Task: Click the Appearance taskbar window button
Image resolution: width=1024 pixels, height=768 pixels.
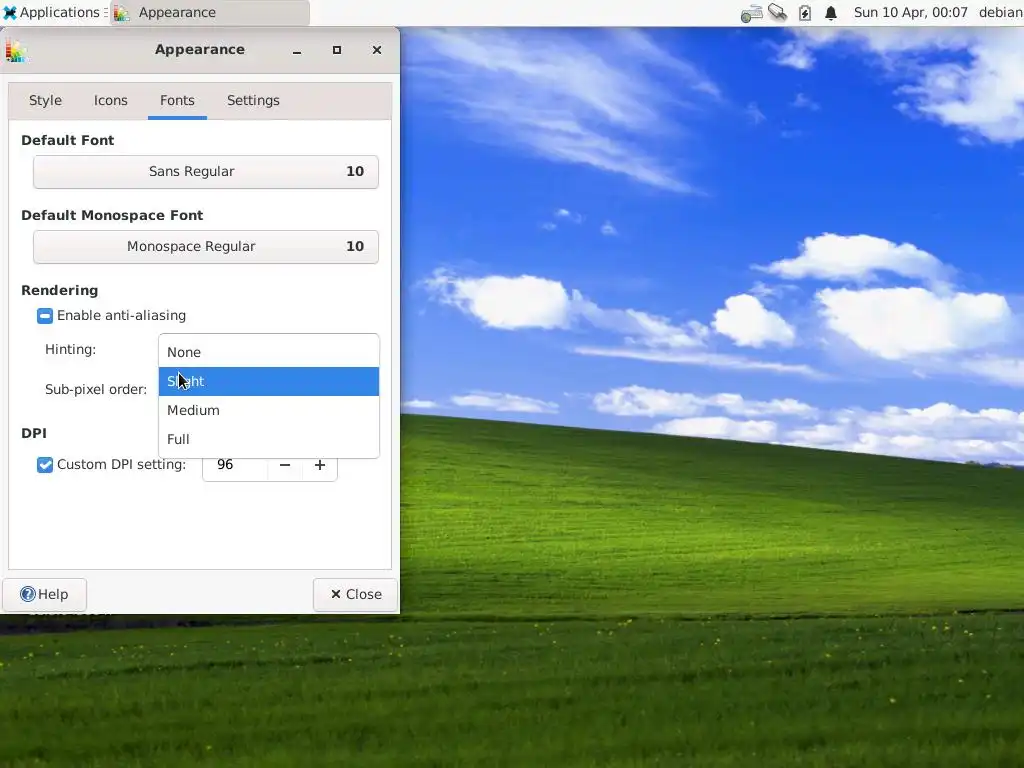Action: (209, 12)
